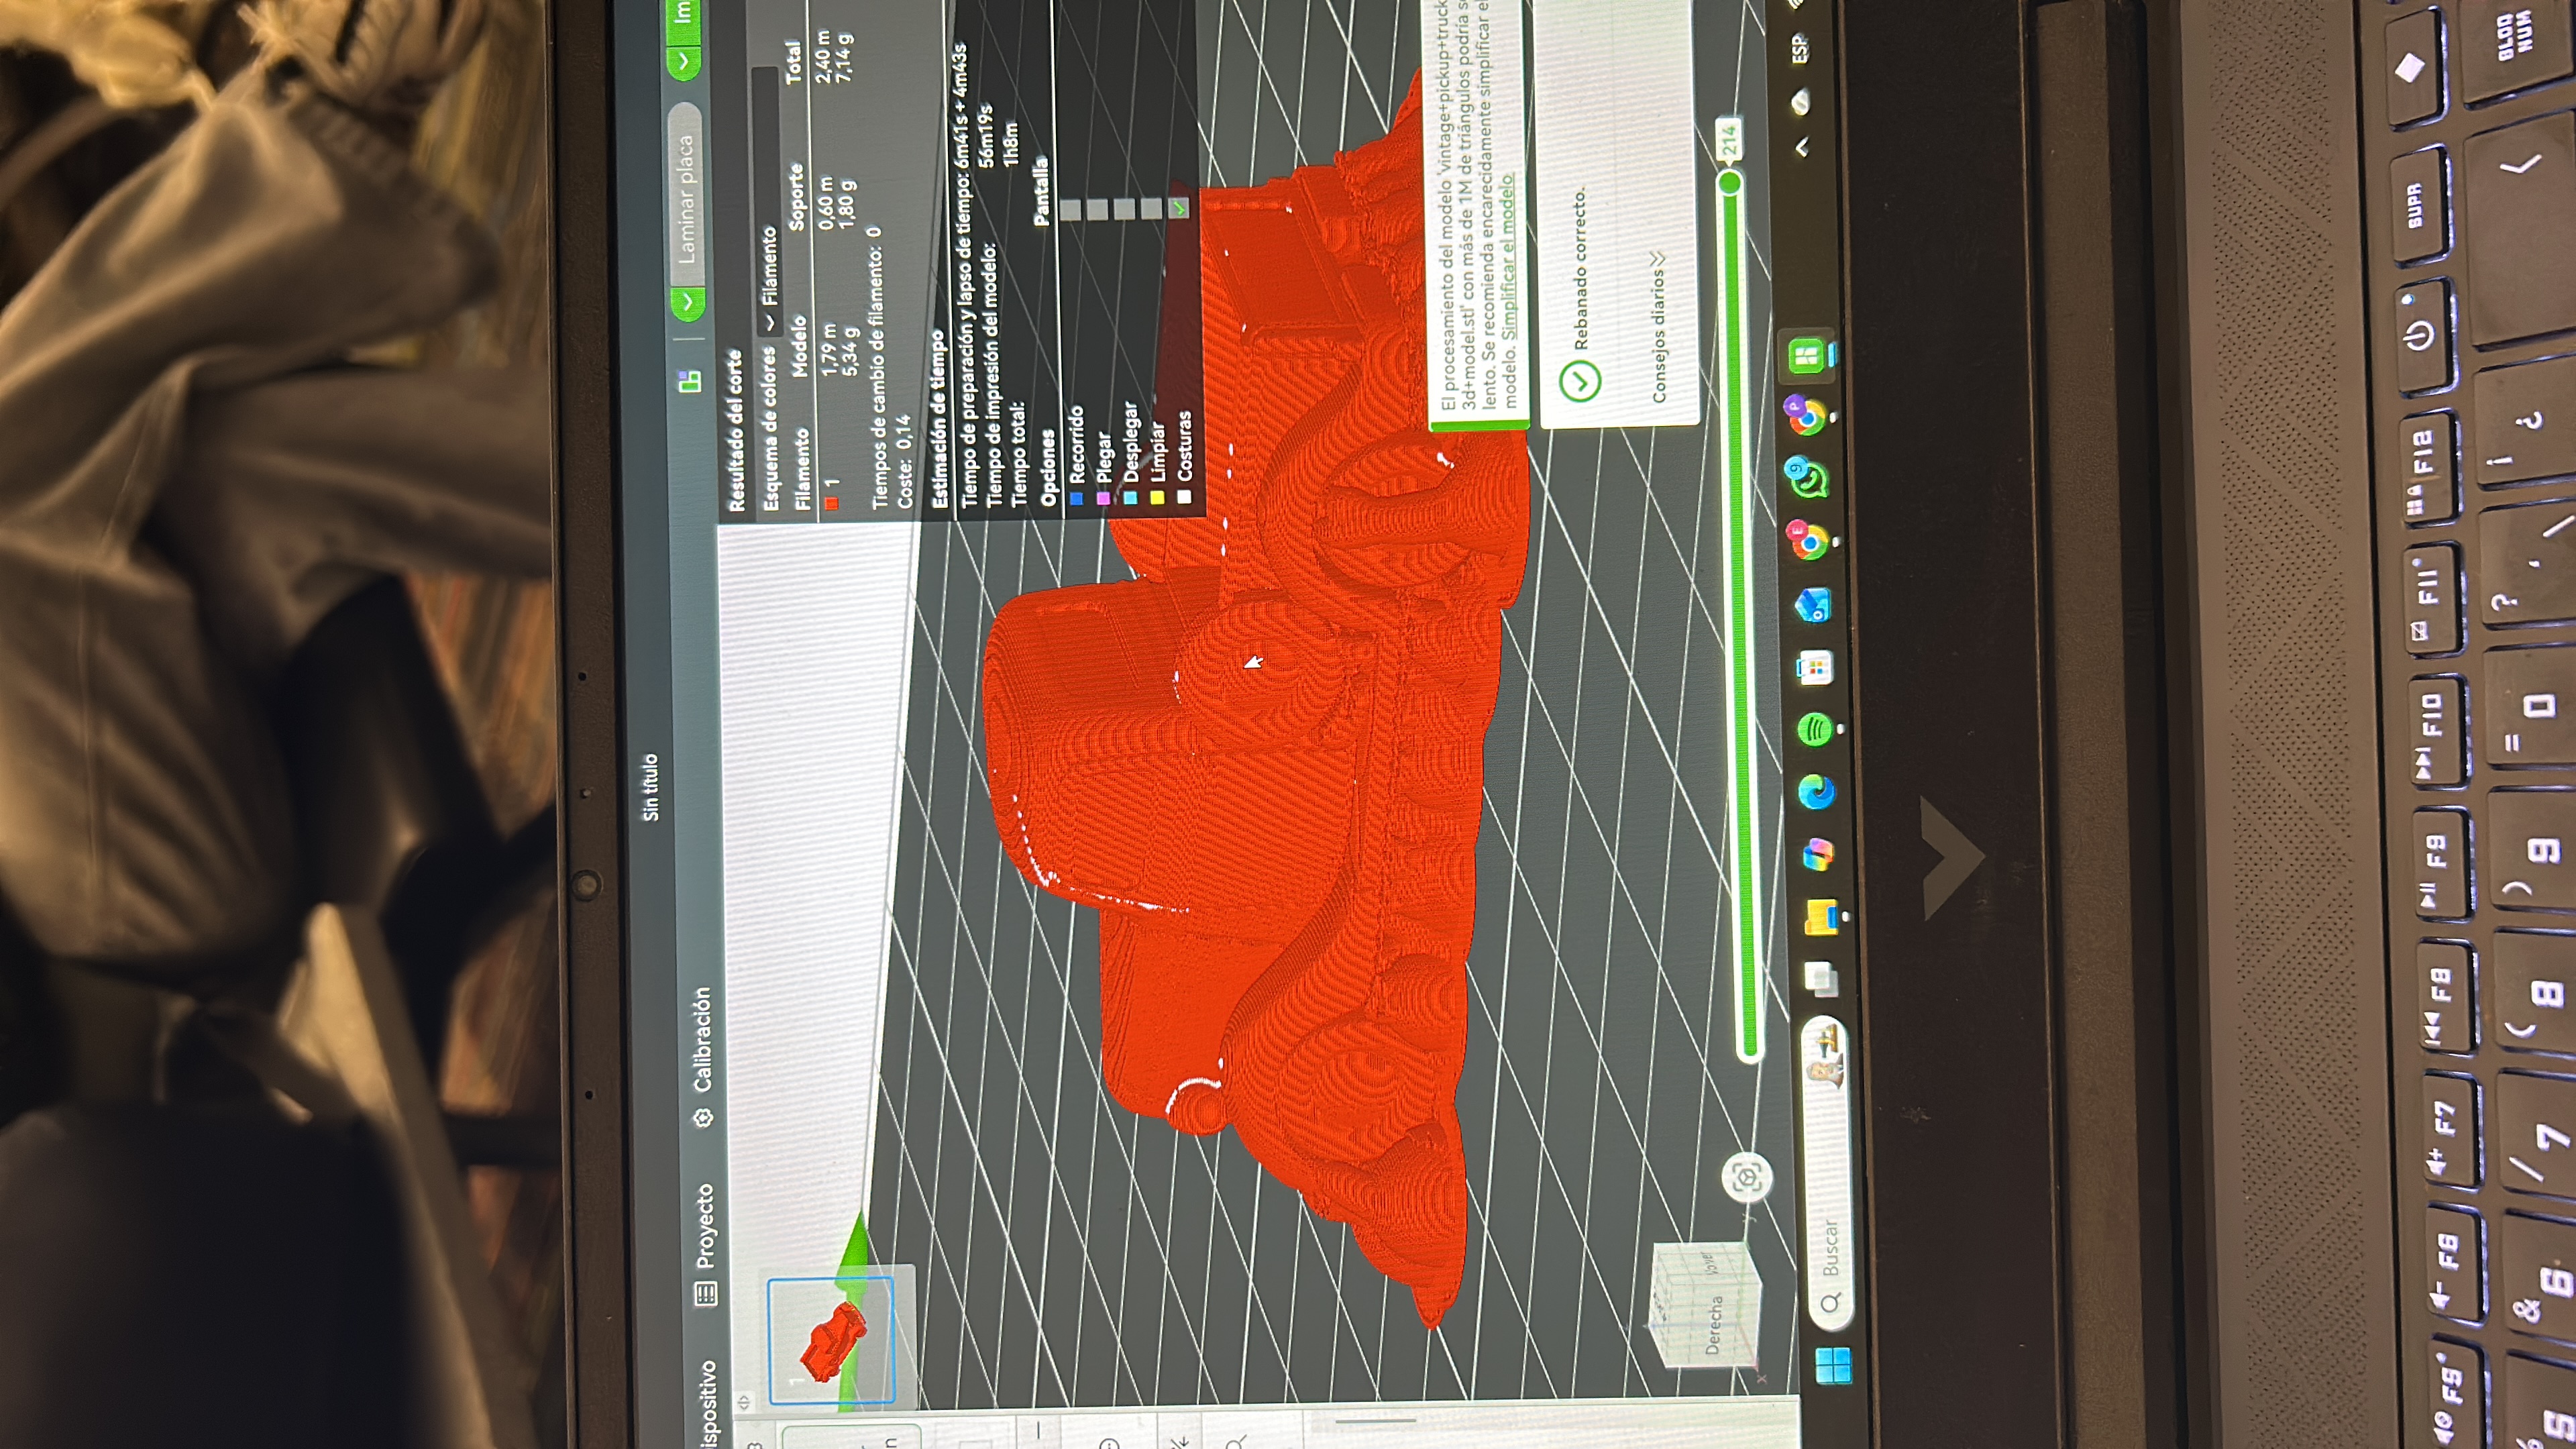Click the Estimación de tiempo heading

[x=938, y=419]
